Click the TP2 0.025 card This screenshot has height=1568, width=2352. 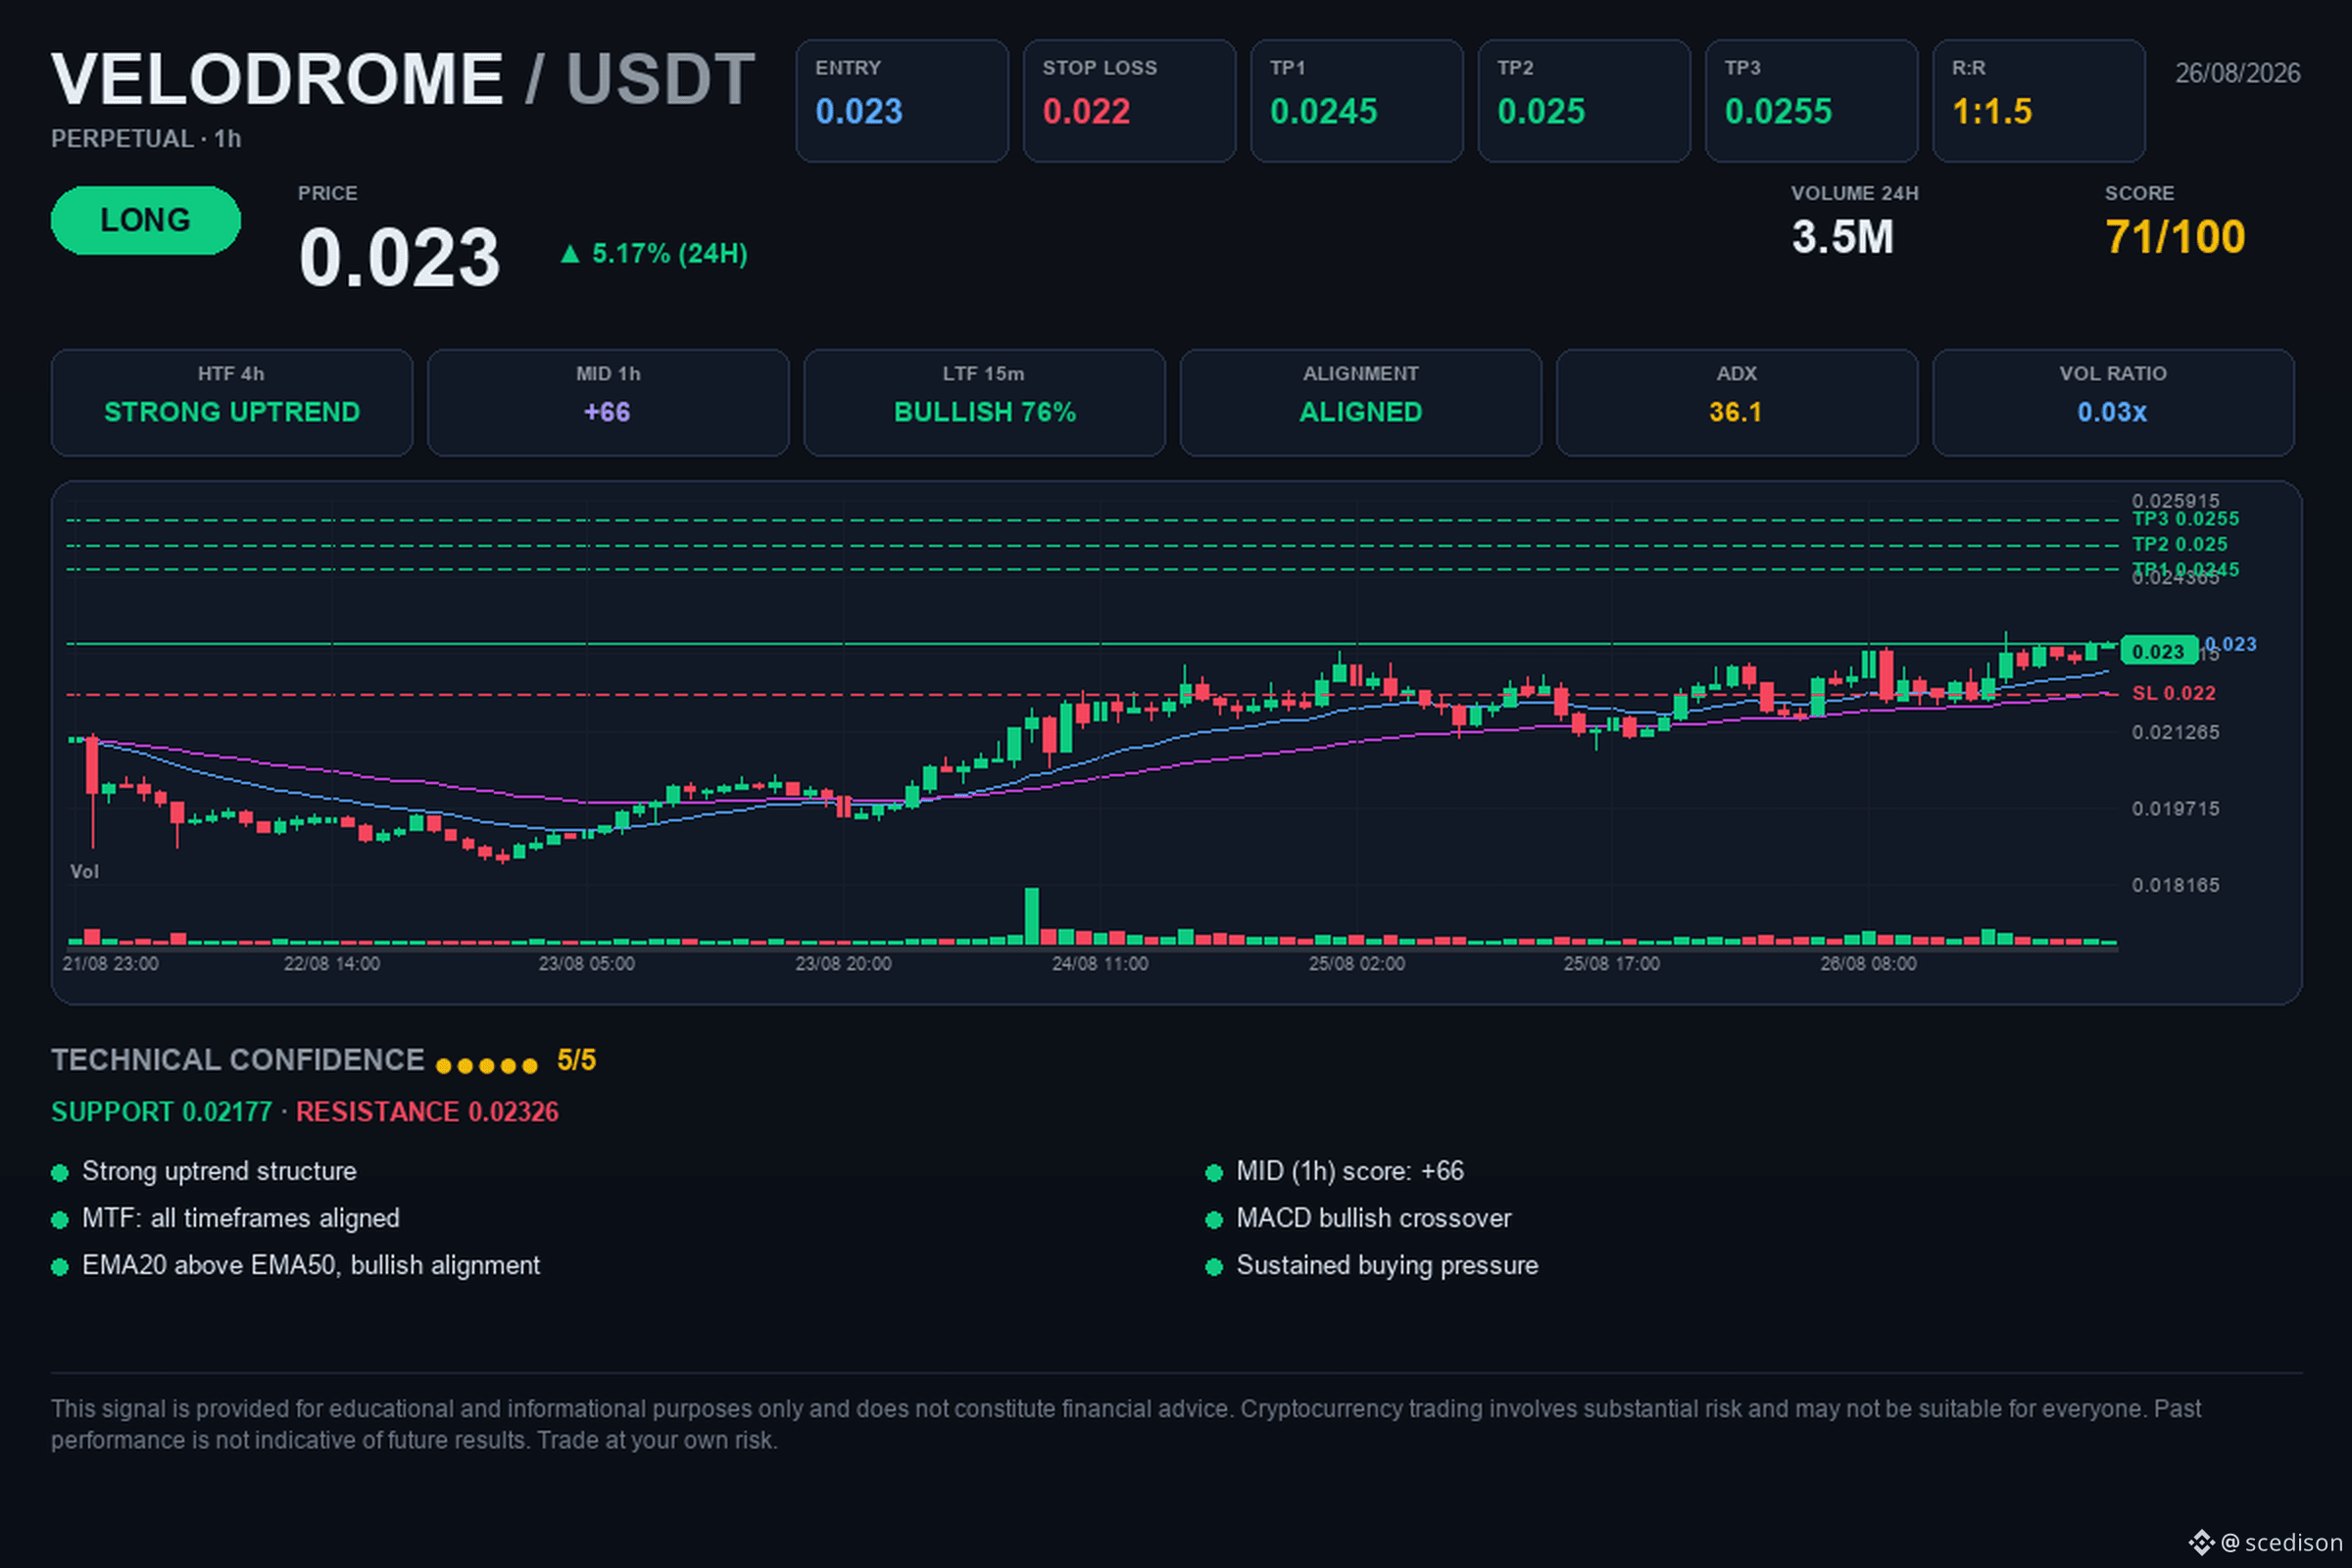1584,100
